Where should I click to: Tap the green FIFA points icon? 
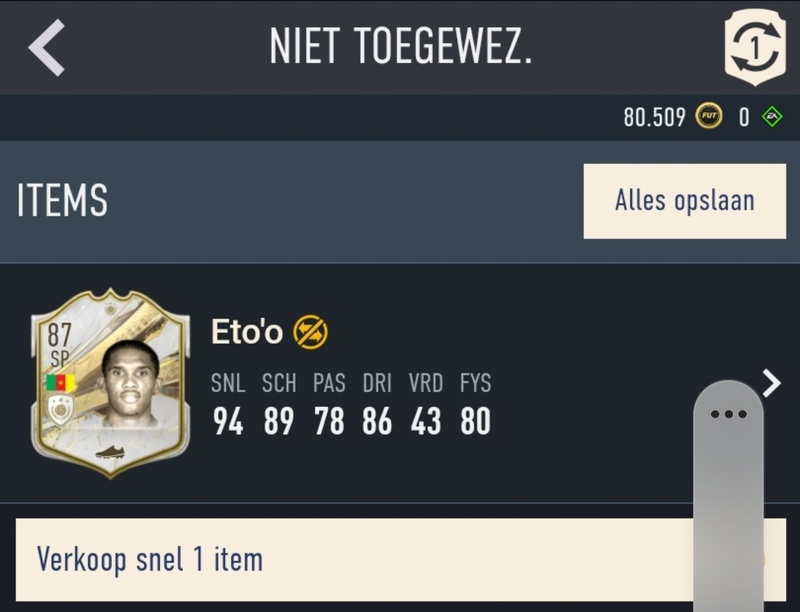[x=772, y=117]
